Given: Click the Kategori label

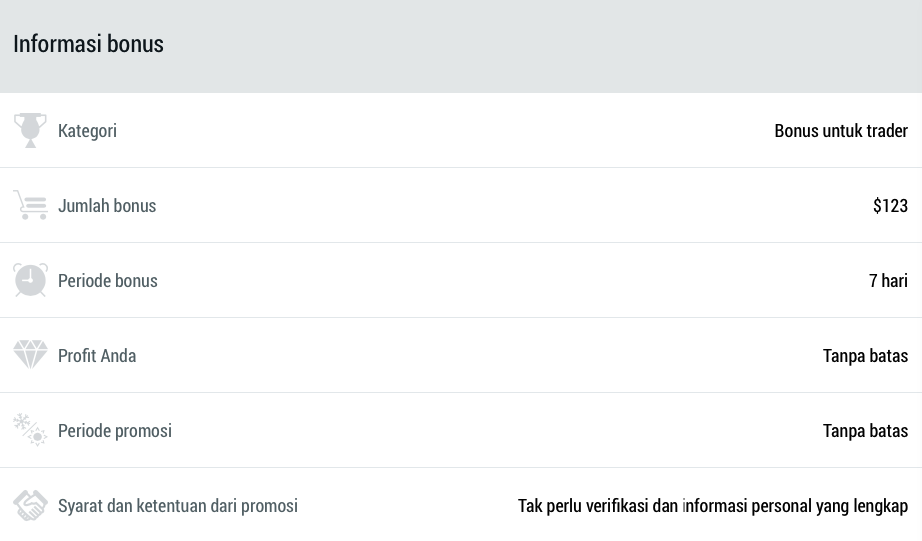Looking at the screenshot, I should pyautogui.click(x=87, y=131).
